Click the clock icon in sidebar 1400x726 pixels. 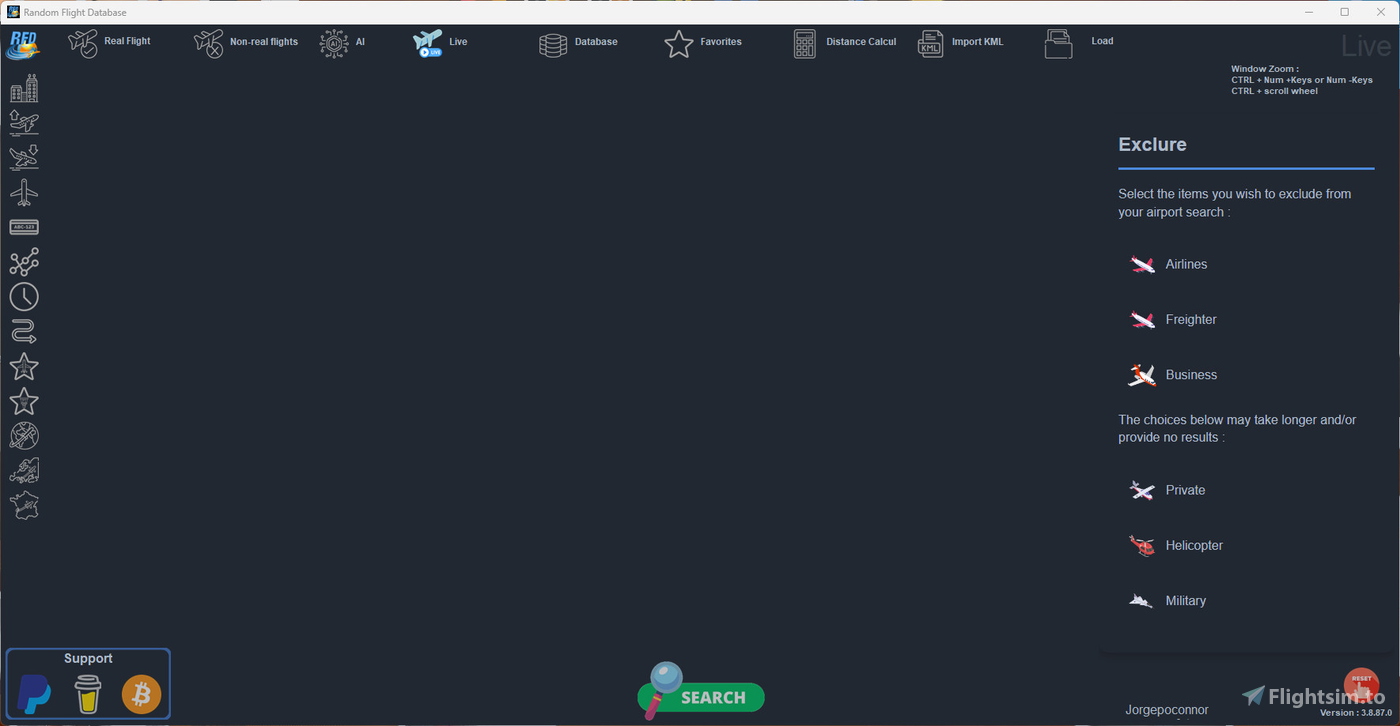tap(24, 297)
